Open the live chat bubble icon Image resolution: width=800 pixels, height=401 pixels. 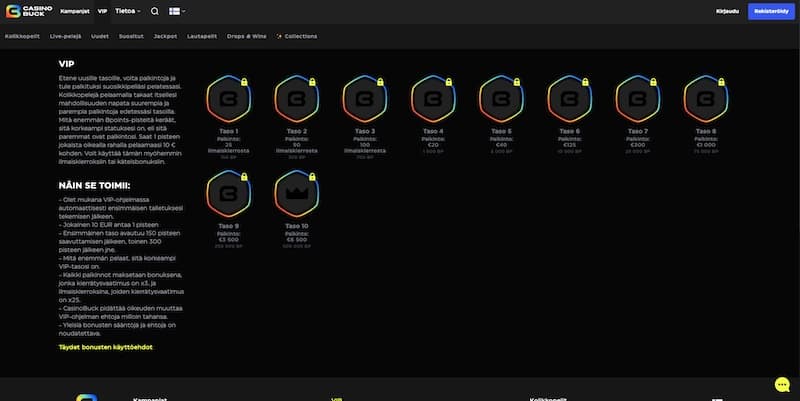[782, 384]
